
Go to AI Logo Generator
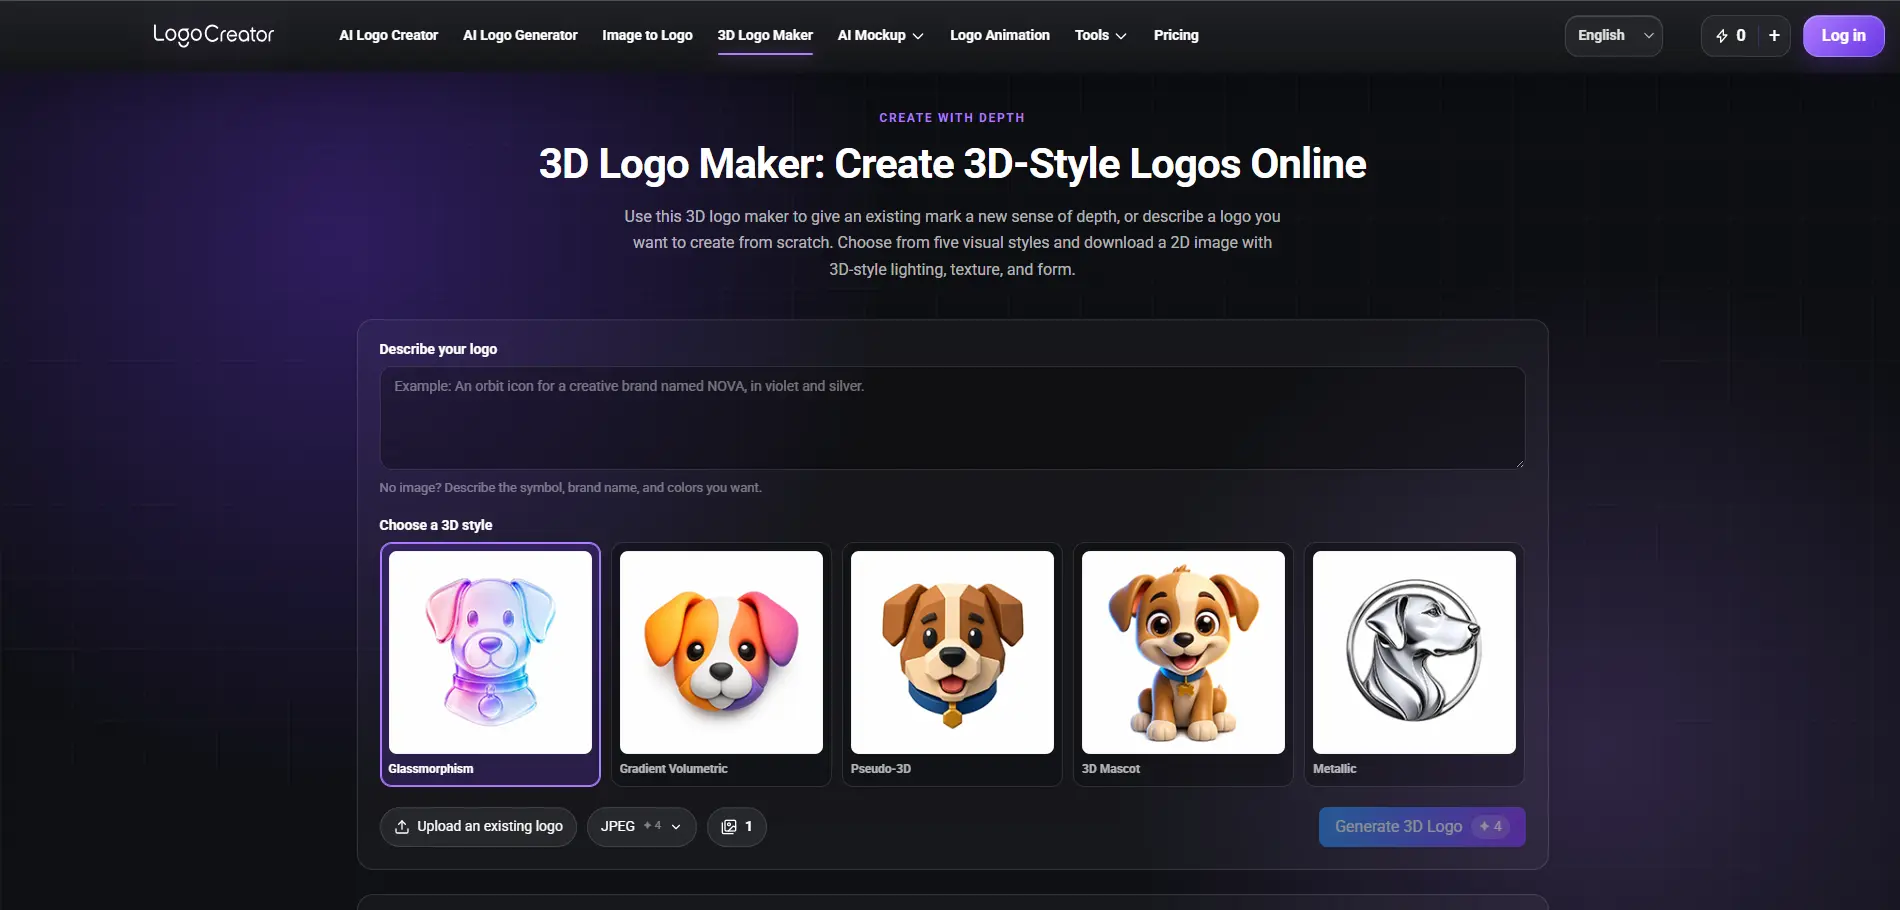point(520,35)
